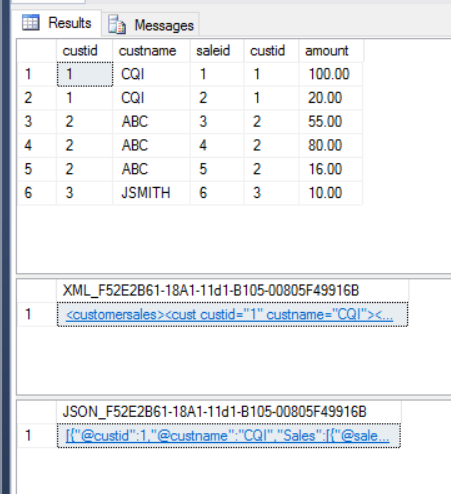Click the amount cell 10.00

pyautogui.click(x=331, y=193)
